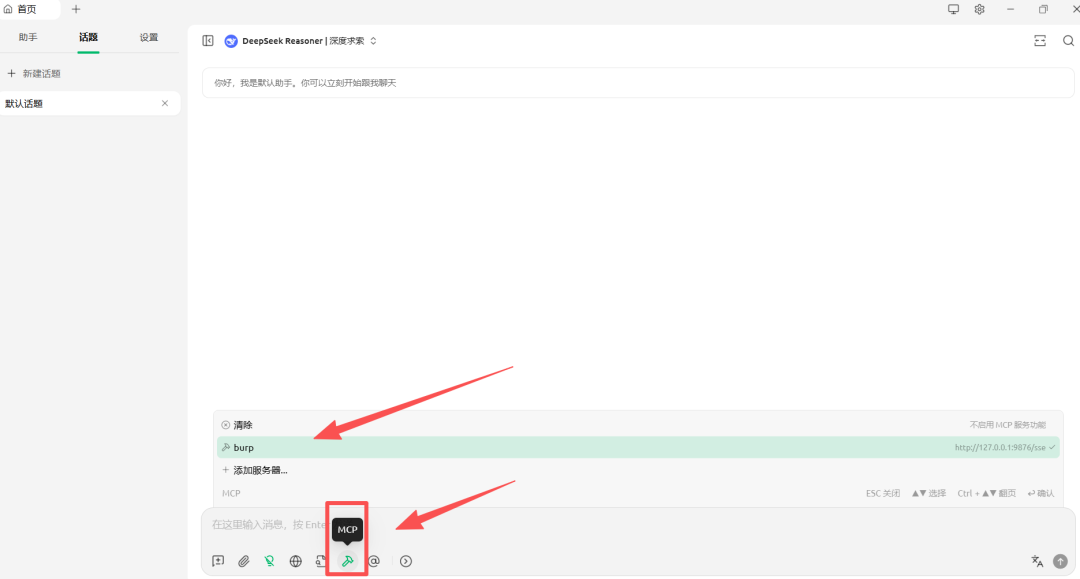Open settings gear in title bar
The height and width of the screenshot is (579, 1080).
click(980, 9)
